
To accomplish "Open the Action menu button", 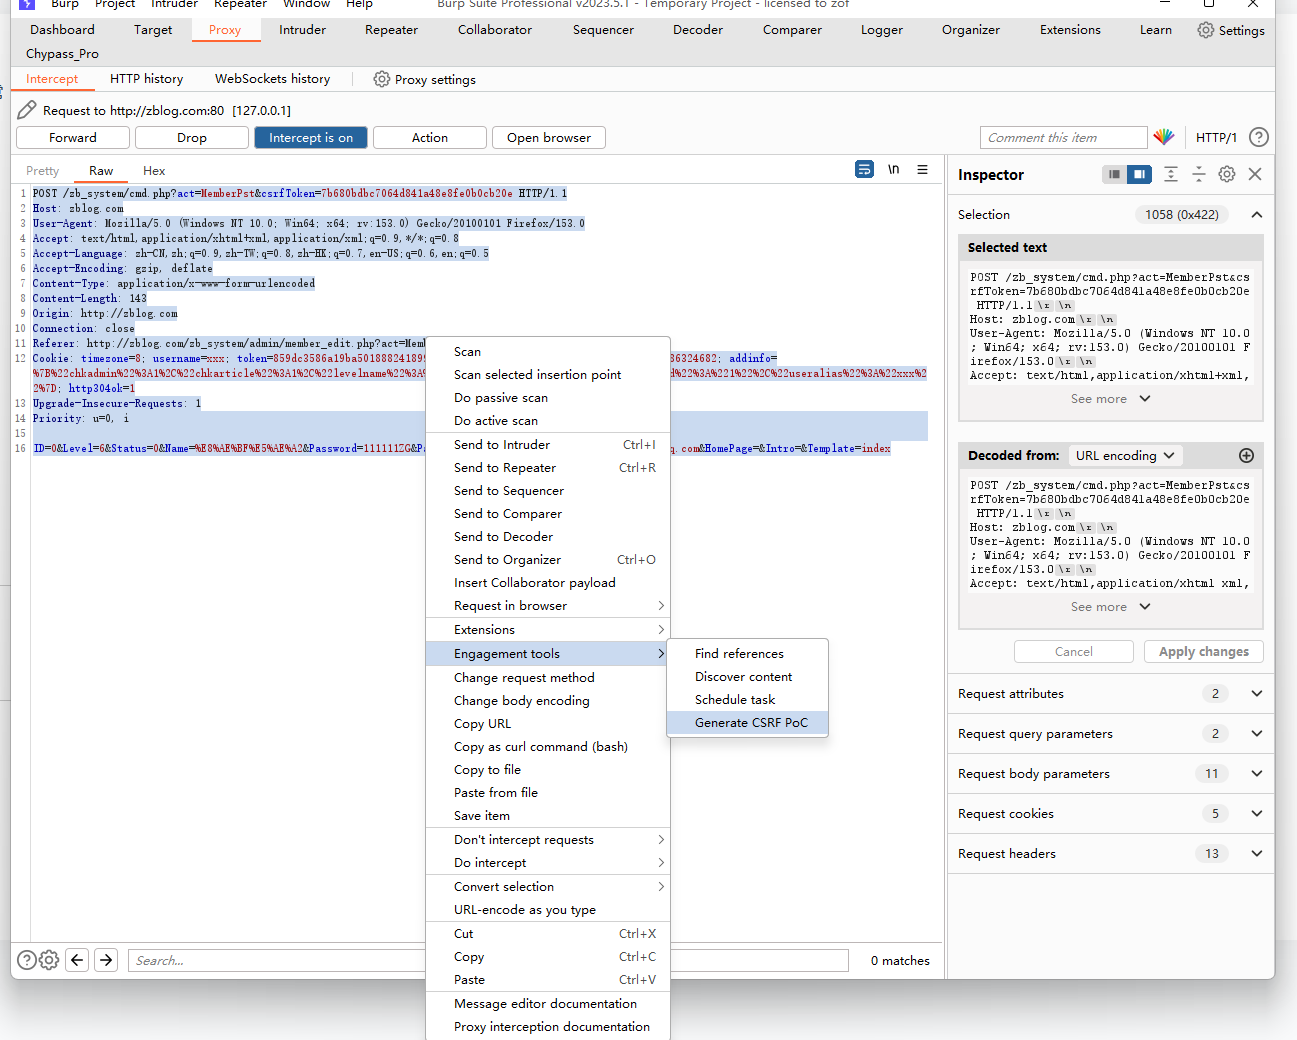I will (x=430, y=138).
